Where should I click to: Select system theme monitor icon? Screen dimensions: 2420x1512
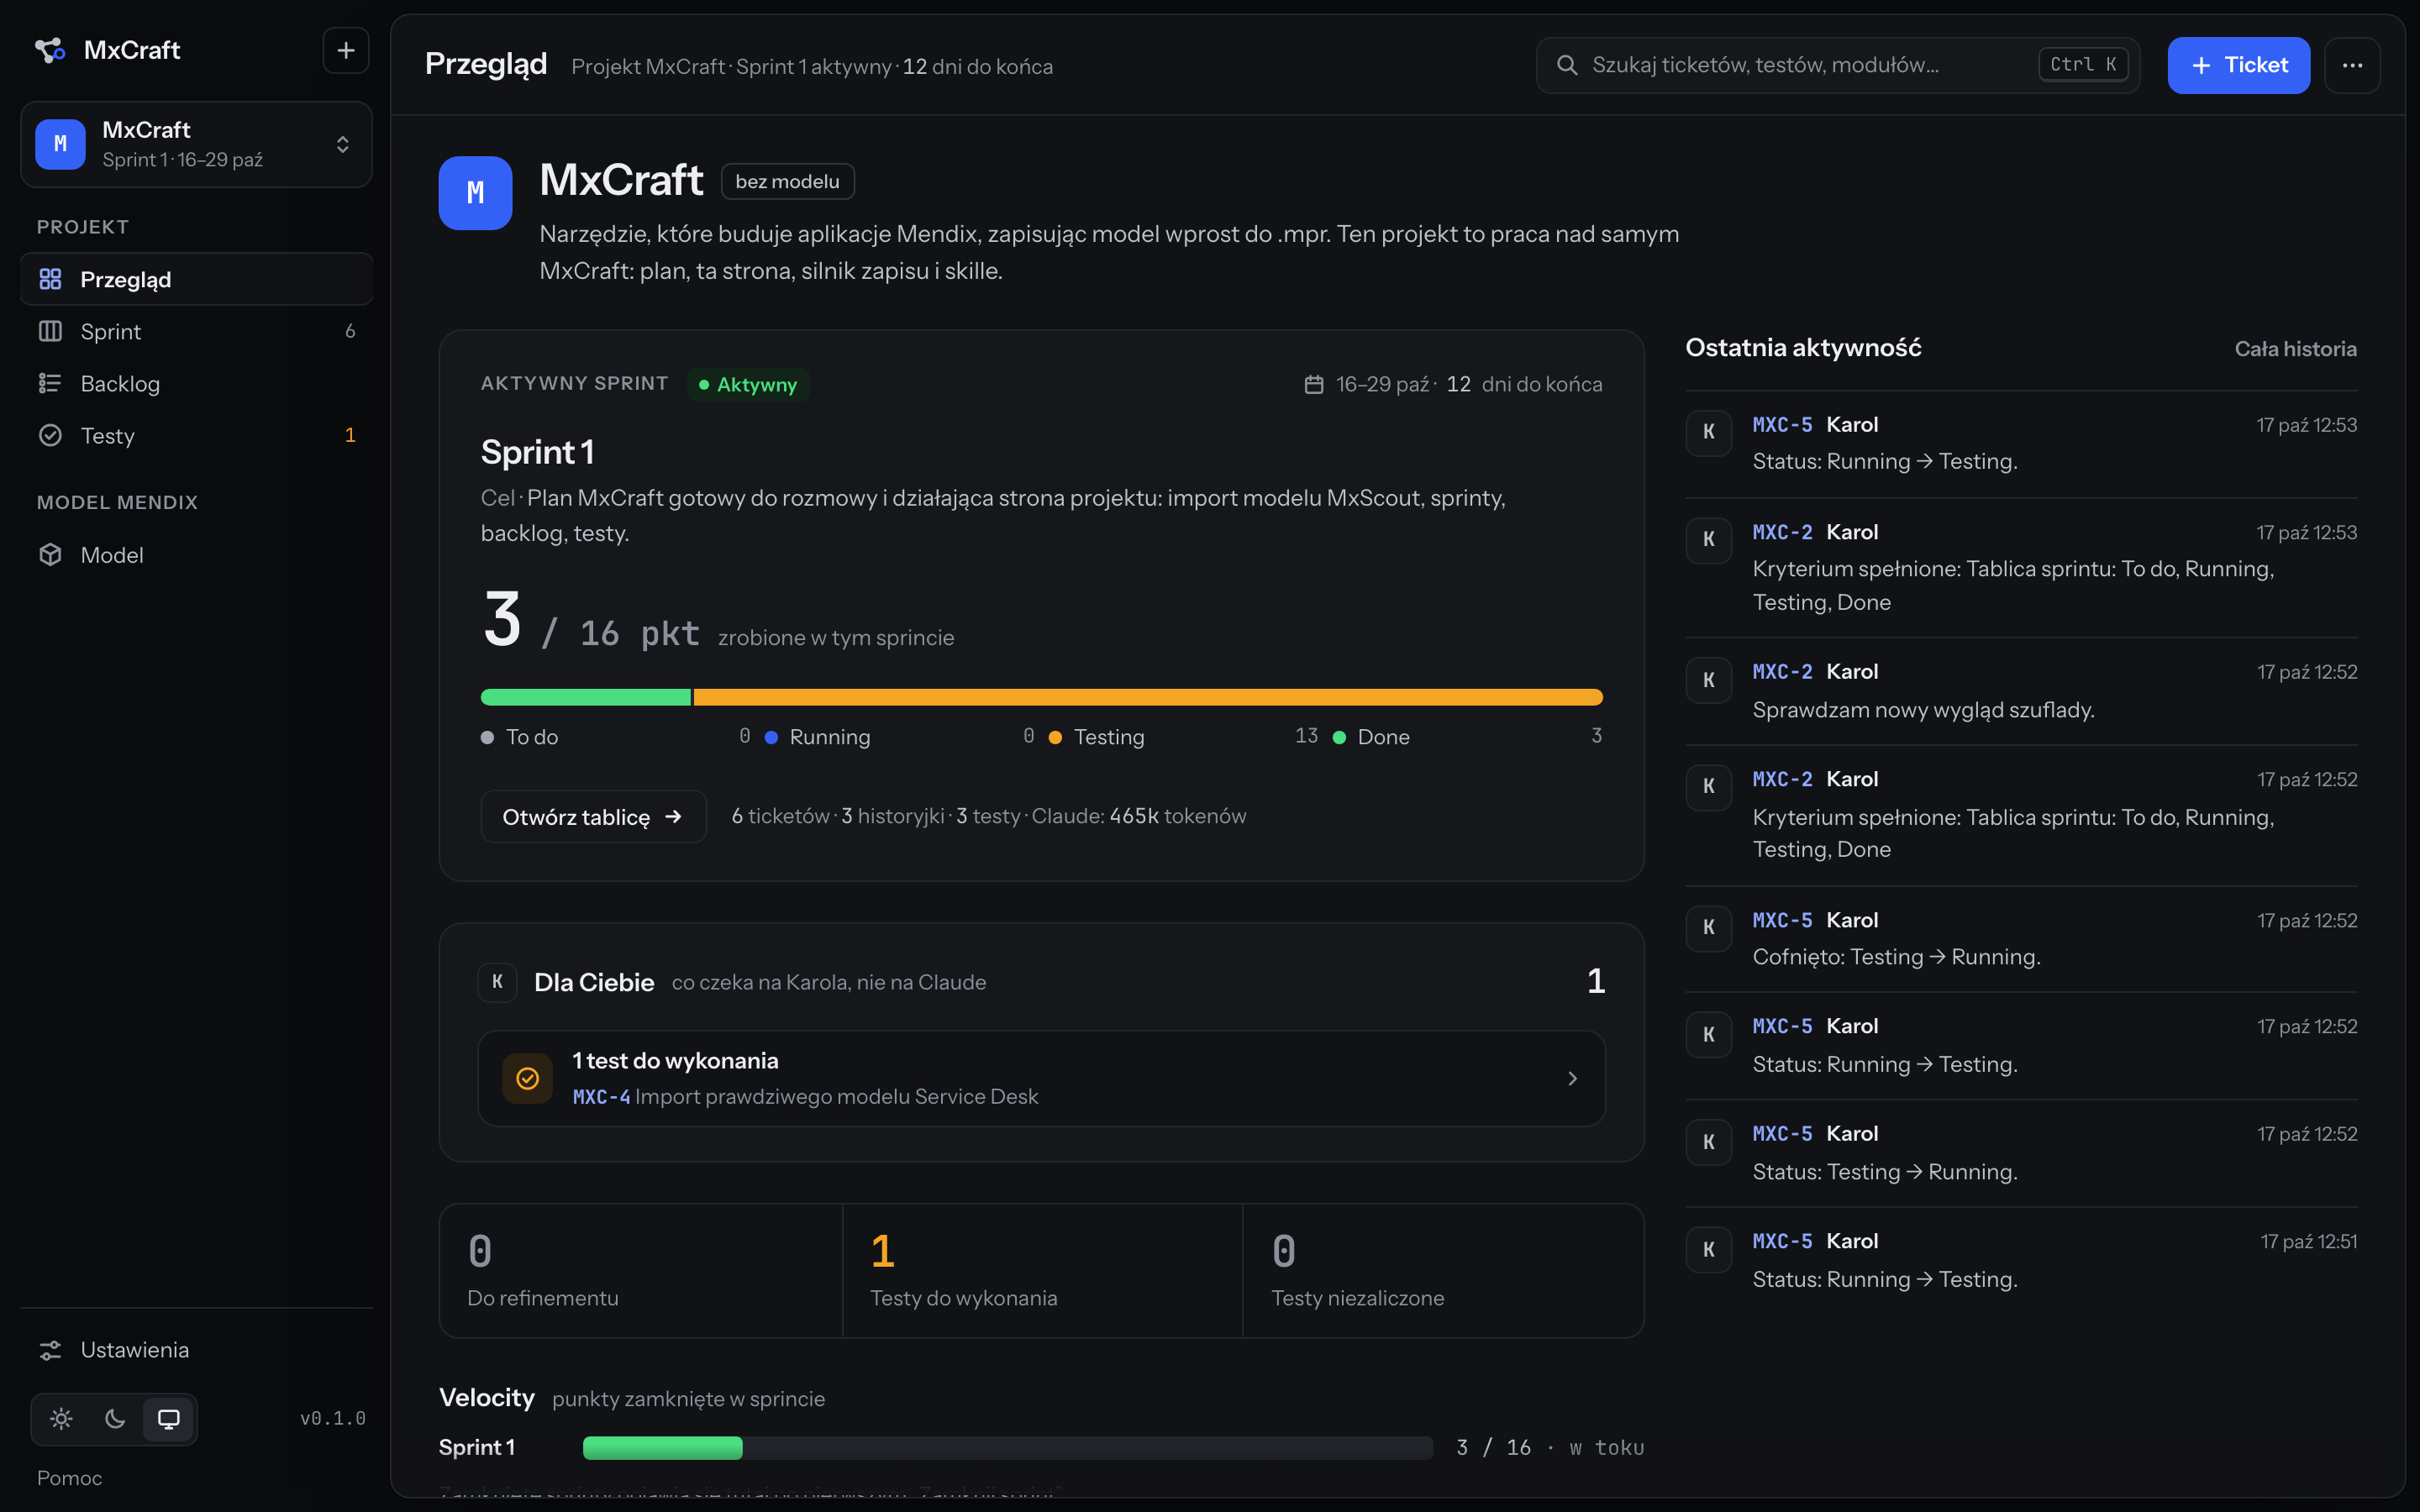coord(169,1419)
